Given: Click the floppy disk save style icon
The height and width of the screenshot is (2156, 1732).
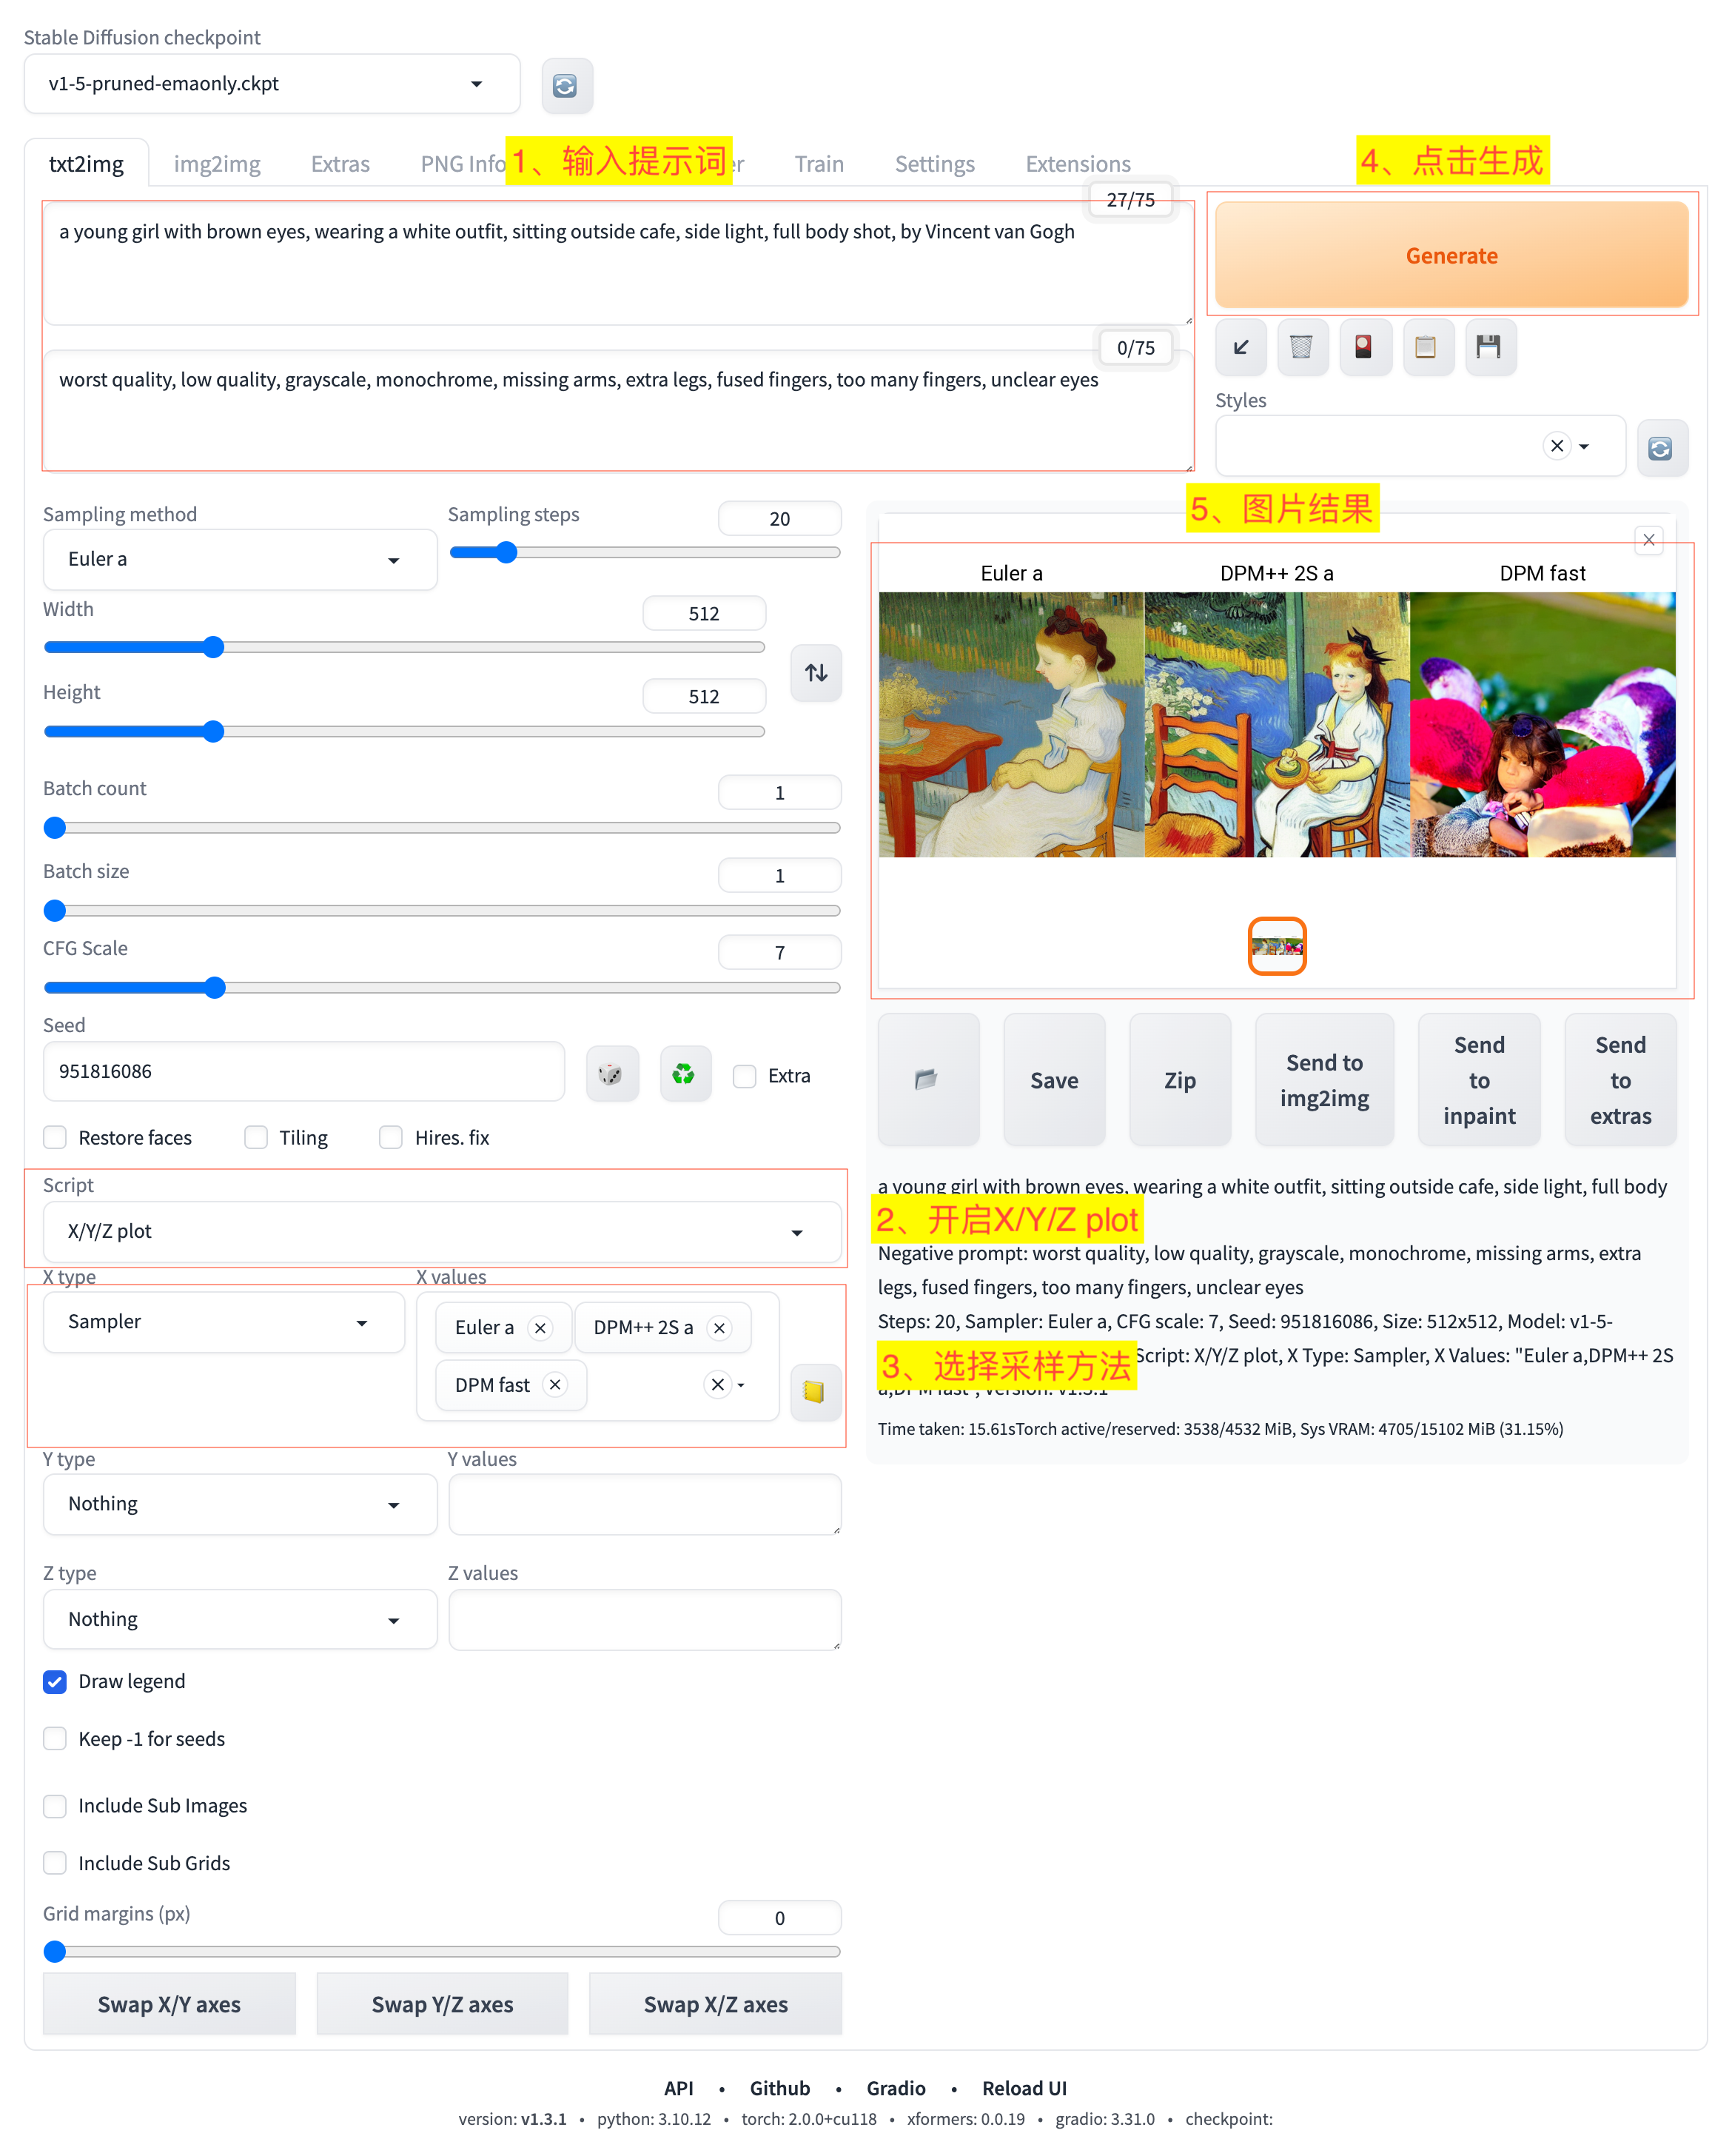Looking at the screenshot, I should click(1489, 347).
